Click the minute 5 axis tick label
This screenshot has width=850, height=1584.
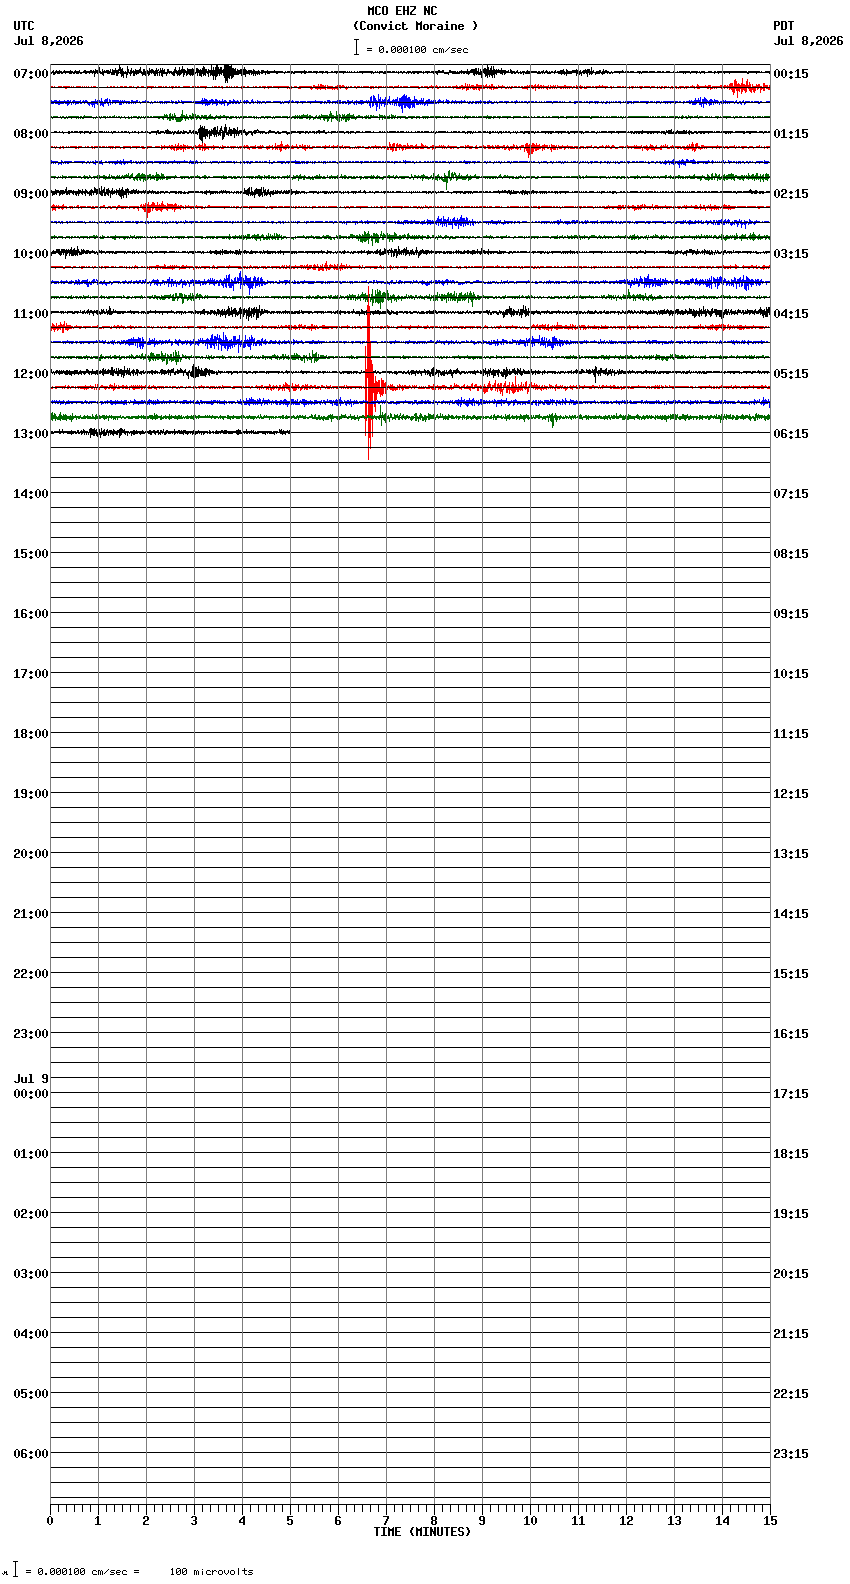(x=290, y=1521)
